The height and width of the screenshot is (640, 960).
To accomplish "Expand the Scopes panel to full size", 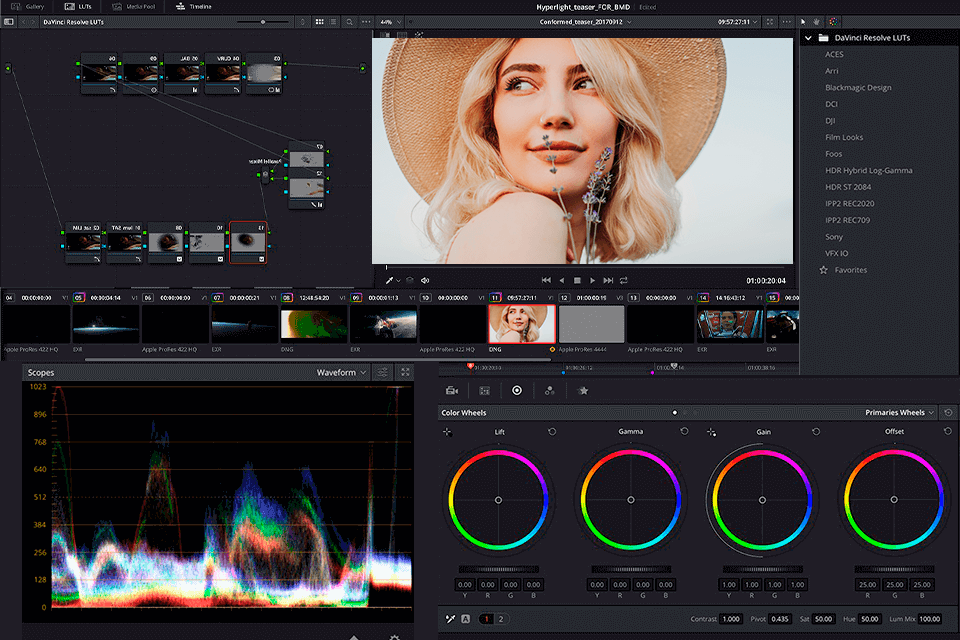I will point(405,372).
